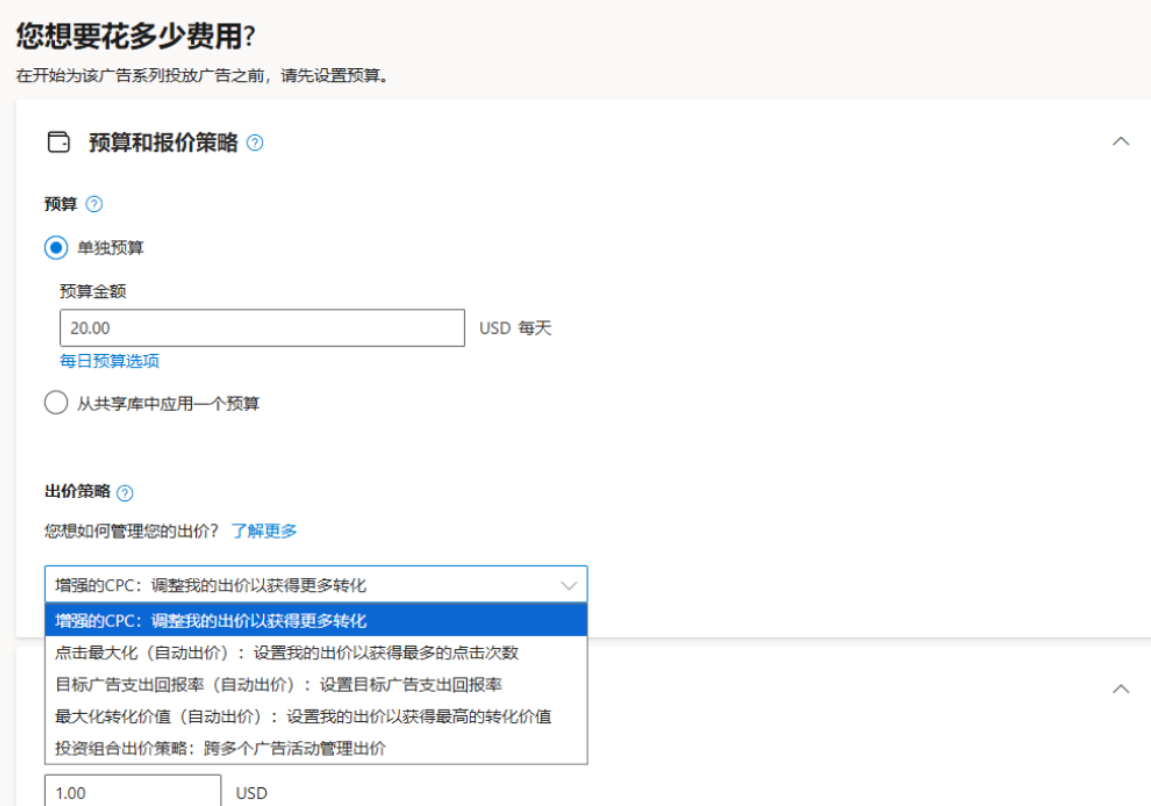The width and height of the screenshot is (1151, 806).
Task: Open help icon next to 出价策略 label
Action: (125, 493)
